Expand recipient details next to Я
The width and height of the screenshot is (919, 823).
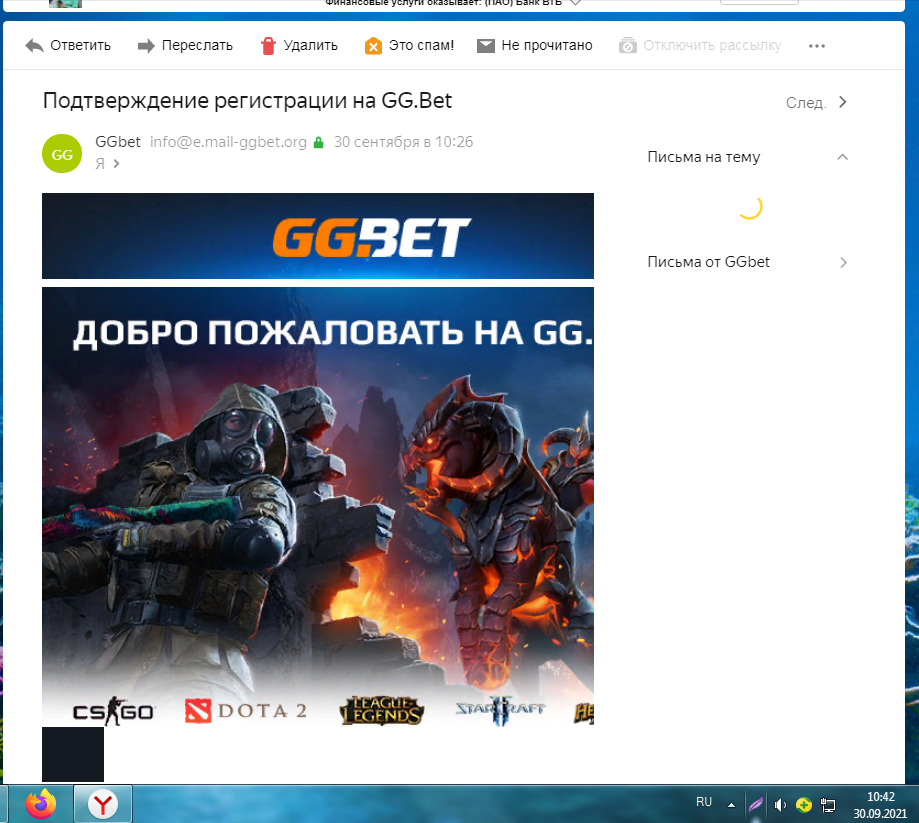[x=117, y=164]
